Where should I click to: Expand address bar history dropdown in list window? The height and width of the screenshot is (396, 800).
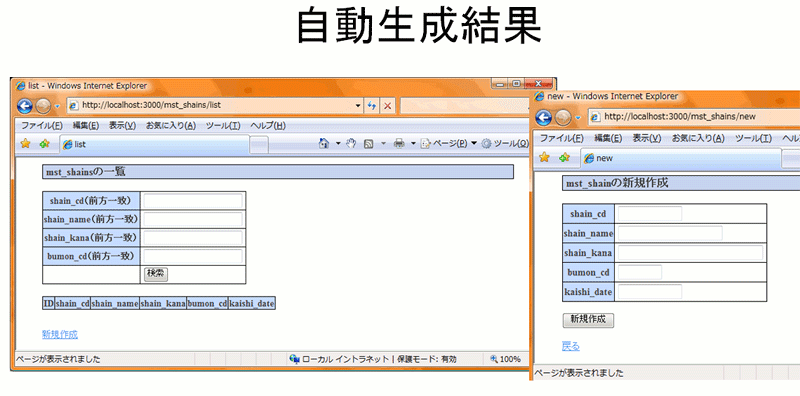click(358, 106)
